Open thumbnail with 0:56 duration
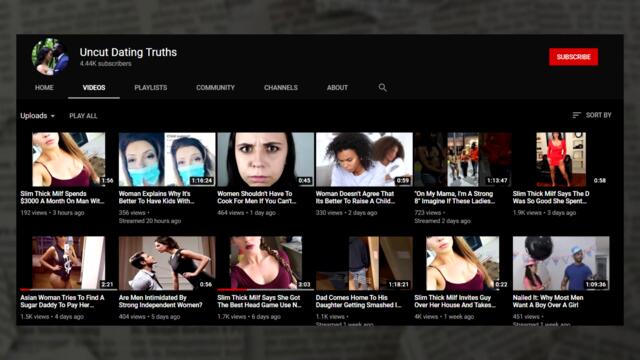640x360 pixels. [167, 263]
